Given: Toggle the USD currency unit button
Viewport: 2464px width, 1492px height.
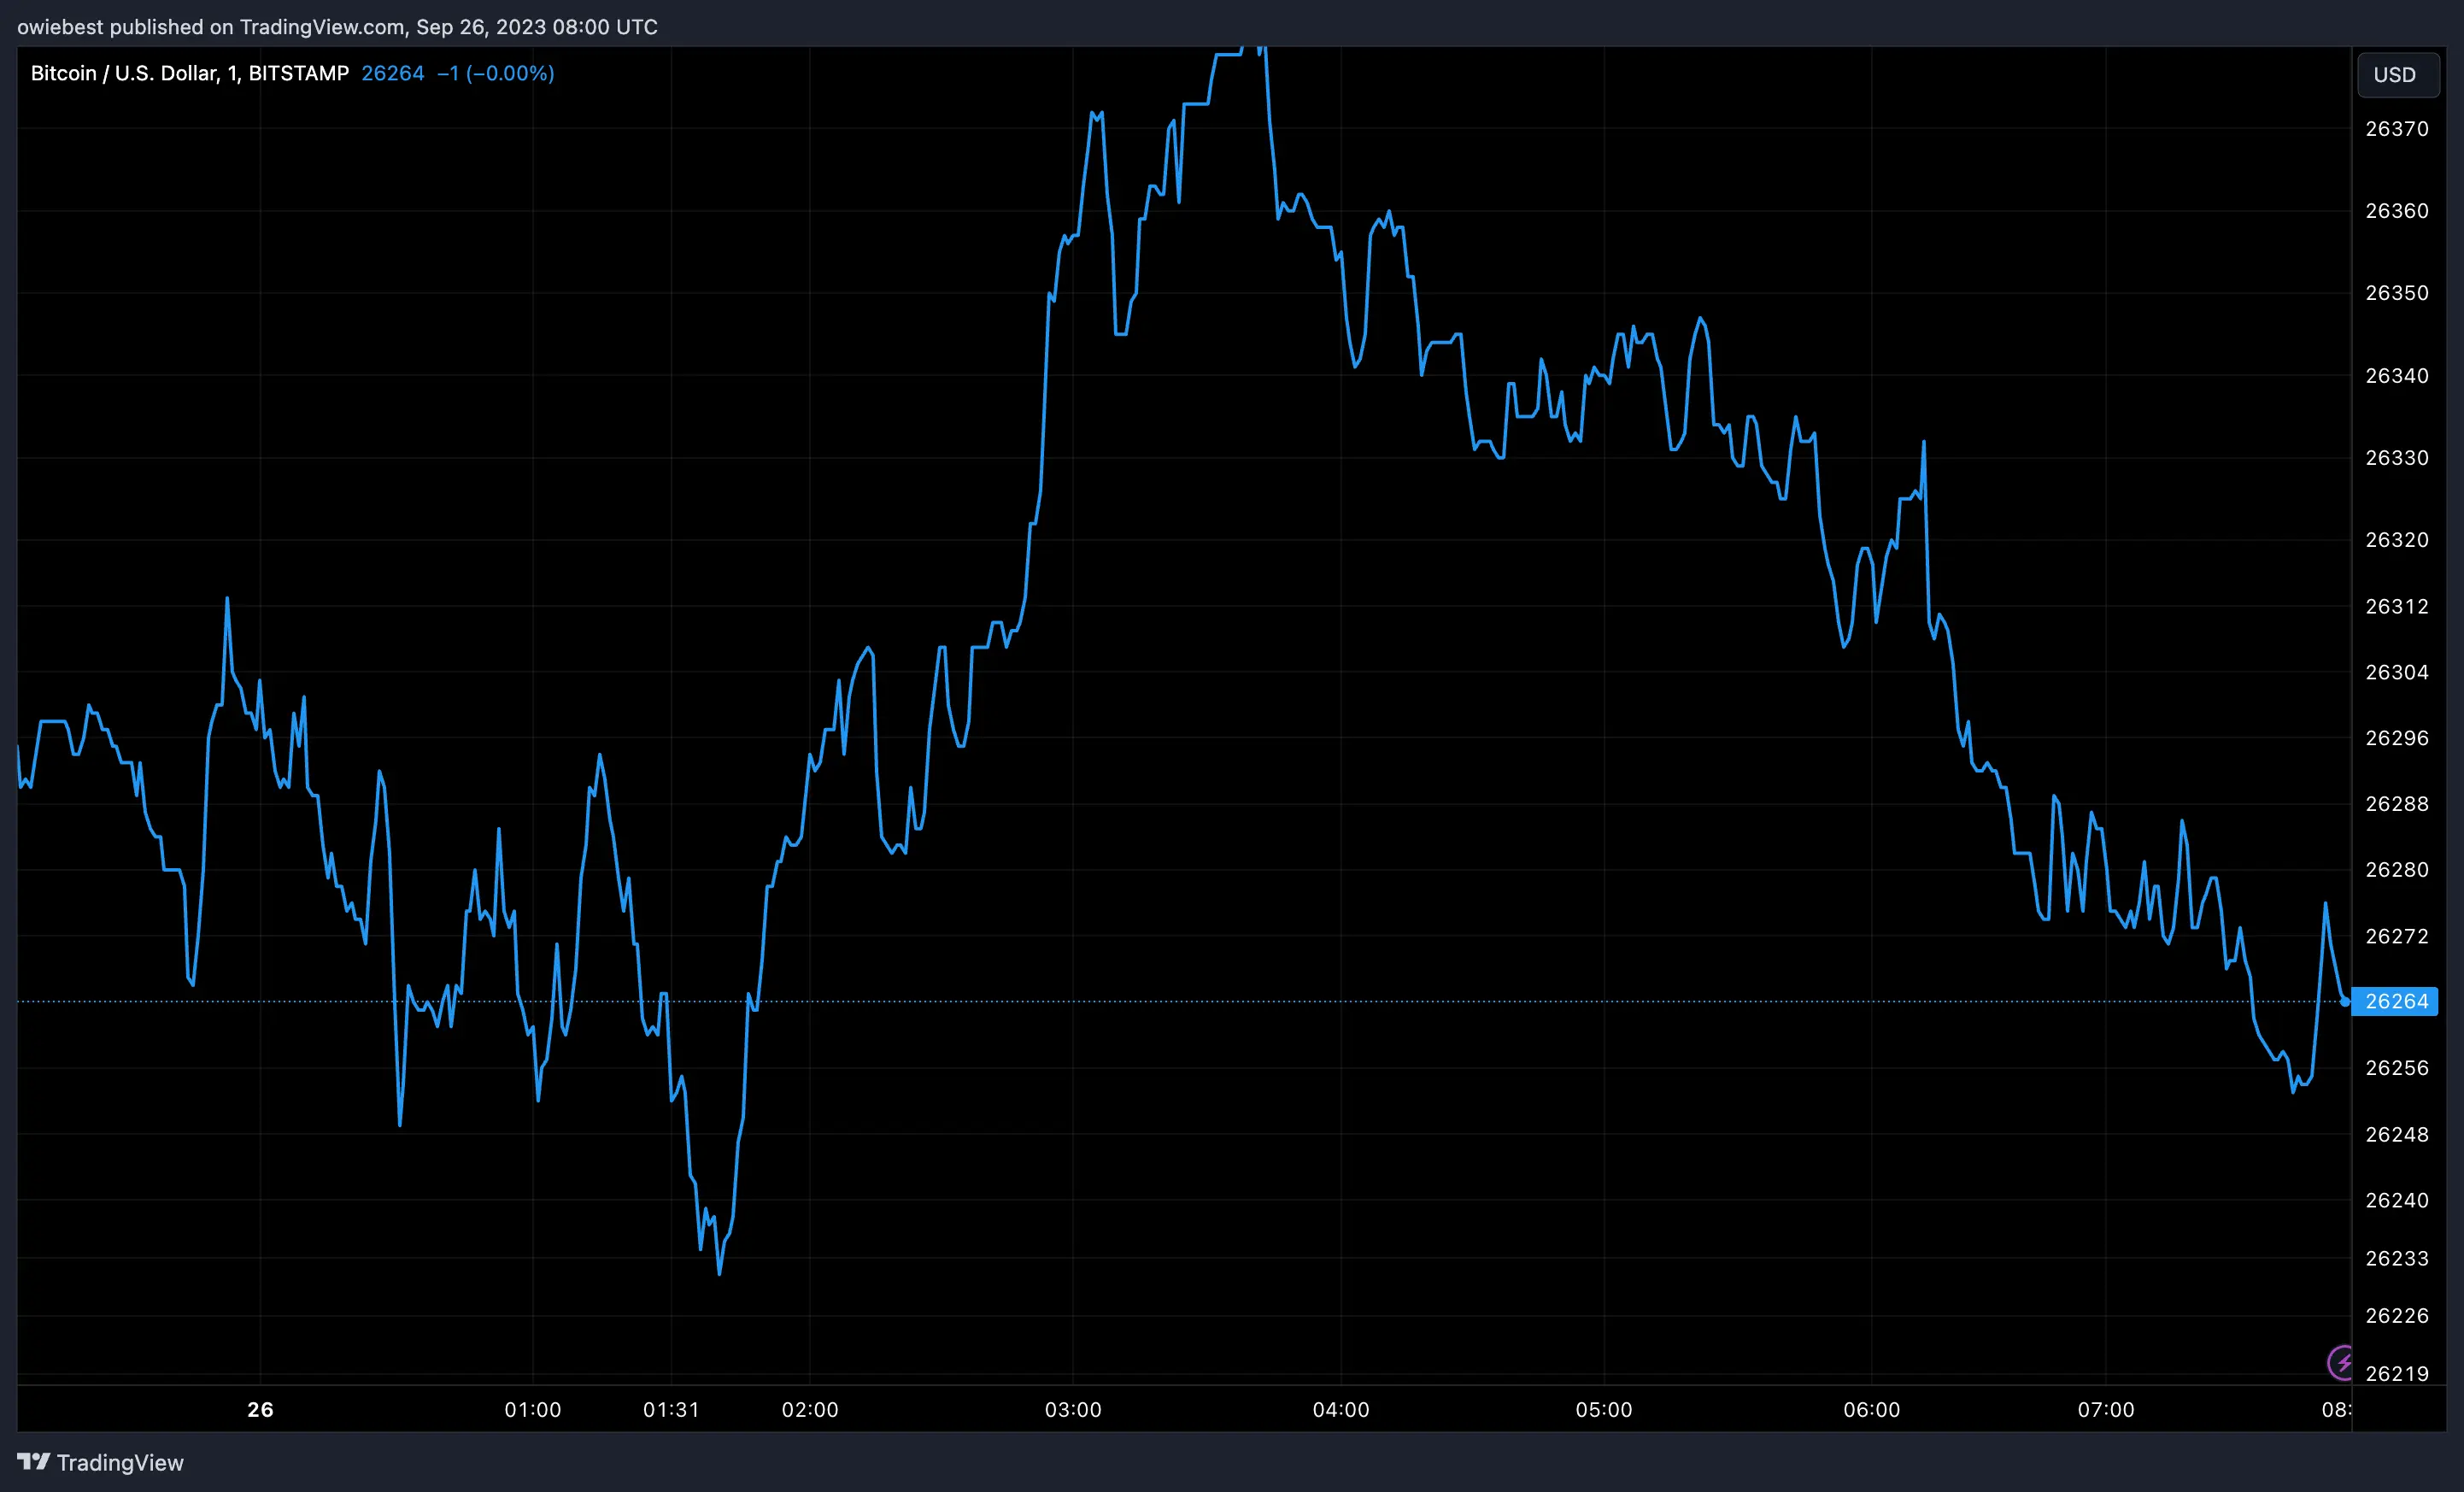Looking at the screenshot, I should point(2397,74).
